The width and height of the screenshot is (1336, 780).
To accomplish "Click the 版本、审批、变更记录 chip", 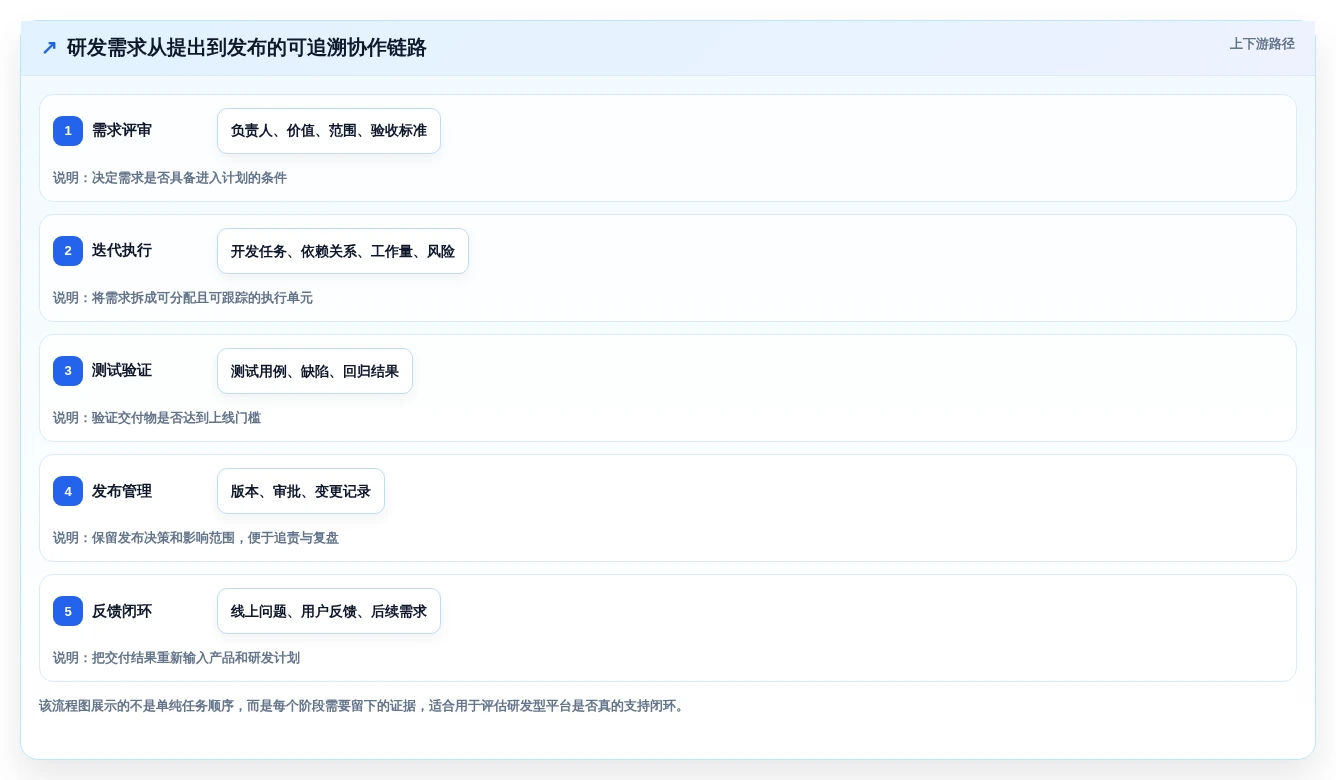I will coord(301,491).
